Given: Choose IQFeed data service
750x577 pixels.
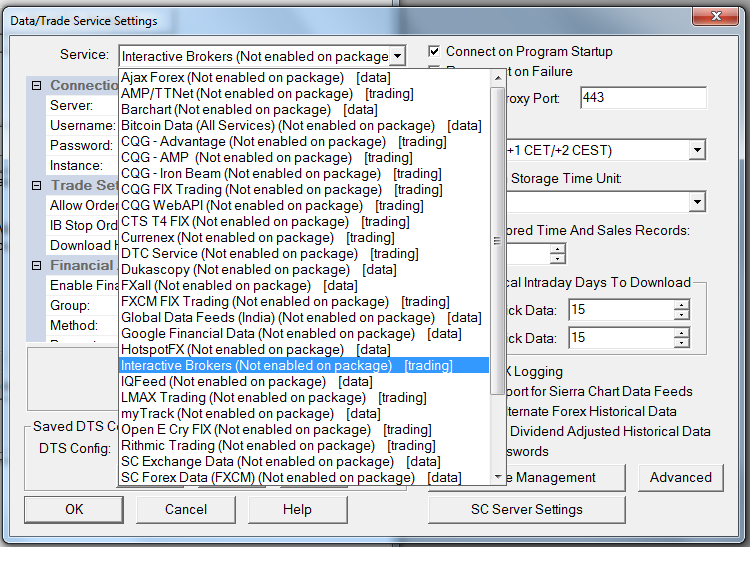Looking at the screenshot, I should click(304, 382).
